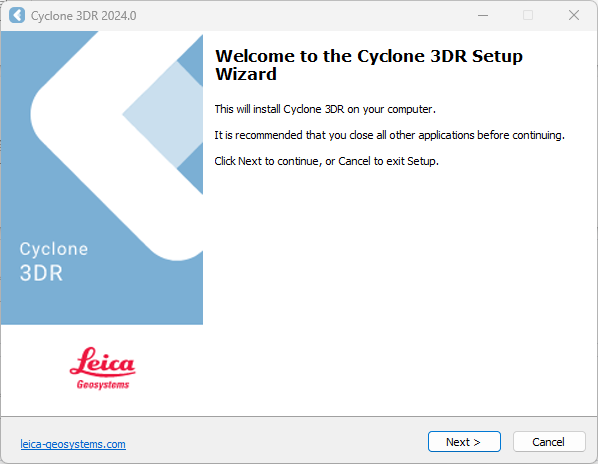Image resolution: width=598 pixels, height=464 pixels.
Task: Click the white 'Cyclone' word on the banner
Action: click(54, 249)
